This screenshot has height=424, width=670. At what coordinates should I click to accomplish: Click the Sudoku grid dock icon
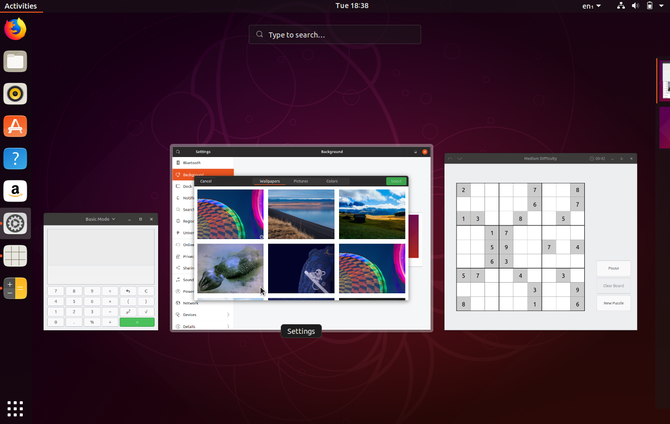[x=15, y=256]
